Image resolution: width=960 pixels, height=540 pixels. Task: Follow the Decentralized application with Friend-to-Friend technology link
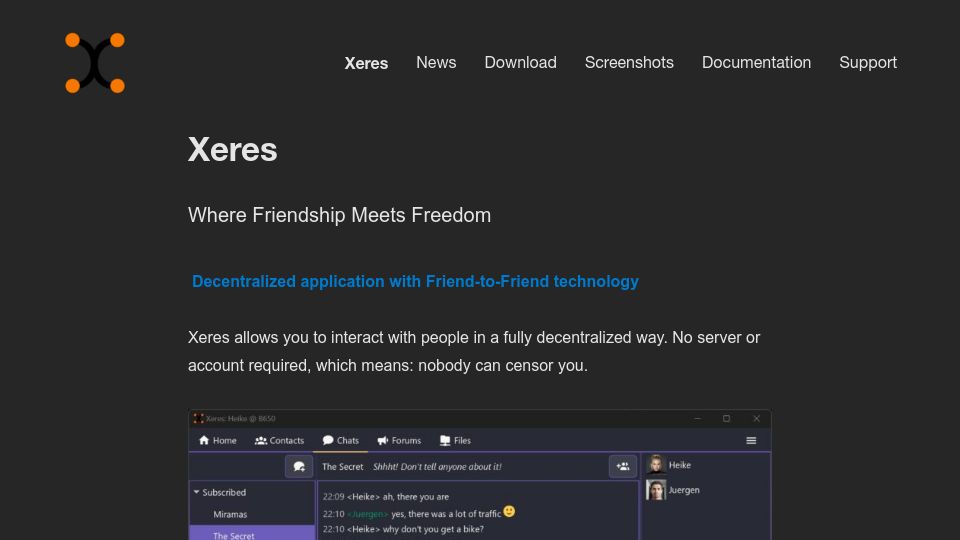(415, 282)
